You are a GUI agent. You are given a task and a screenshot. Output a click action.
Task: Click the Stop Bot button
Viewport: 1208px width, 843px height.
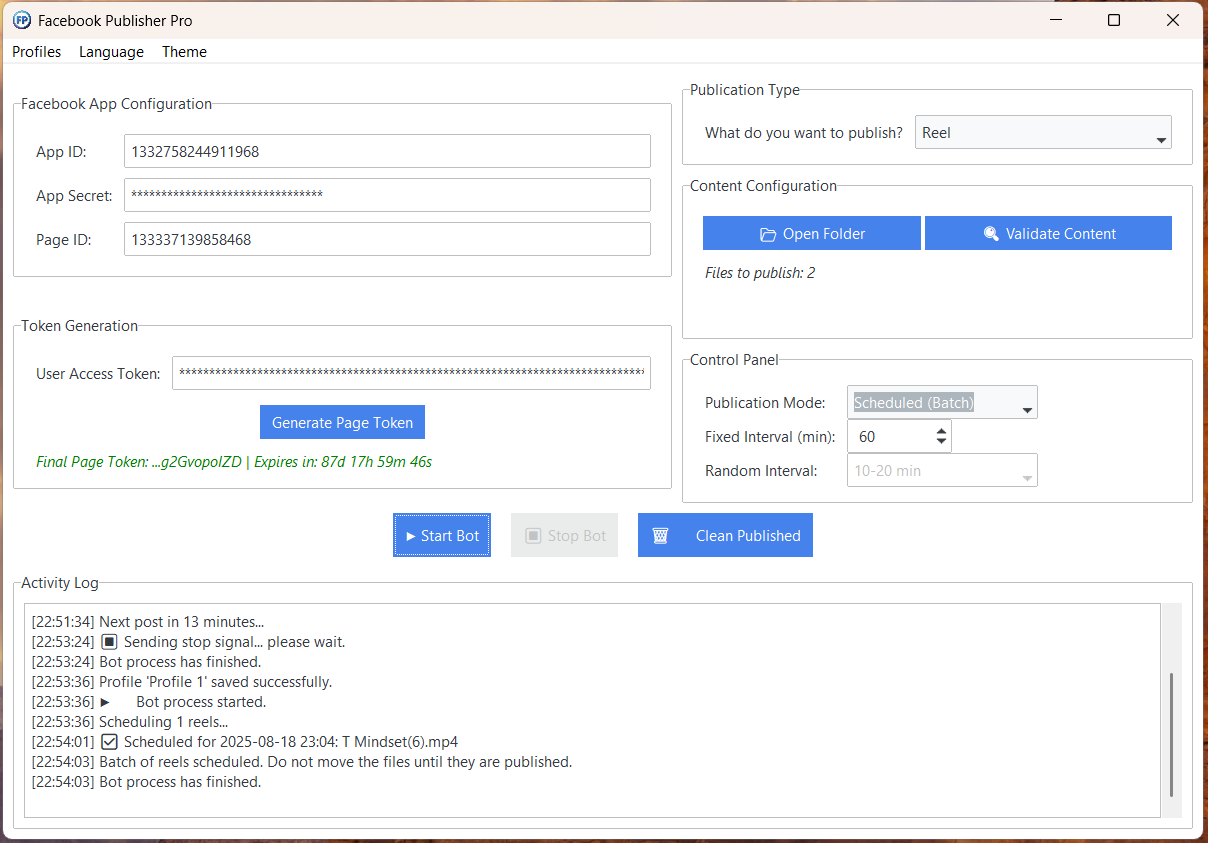coord(564,535)
